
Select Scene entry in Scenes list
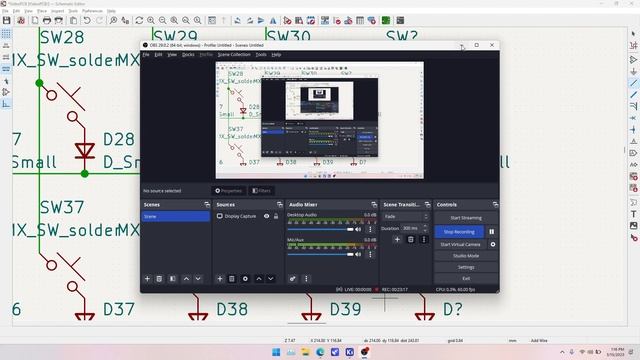[176, 216]
